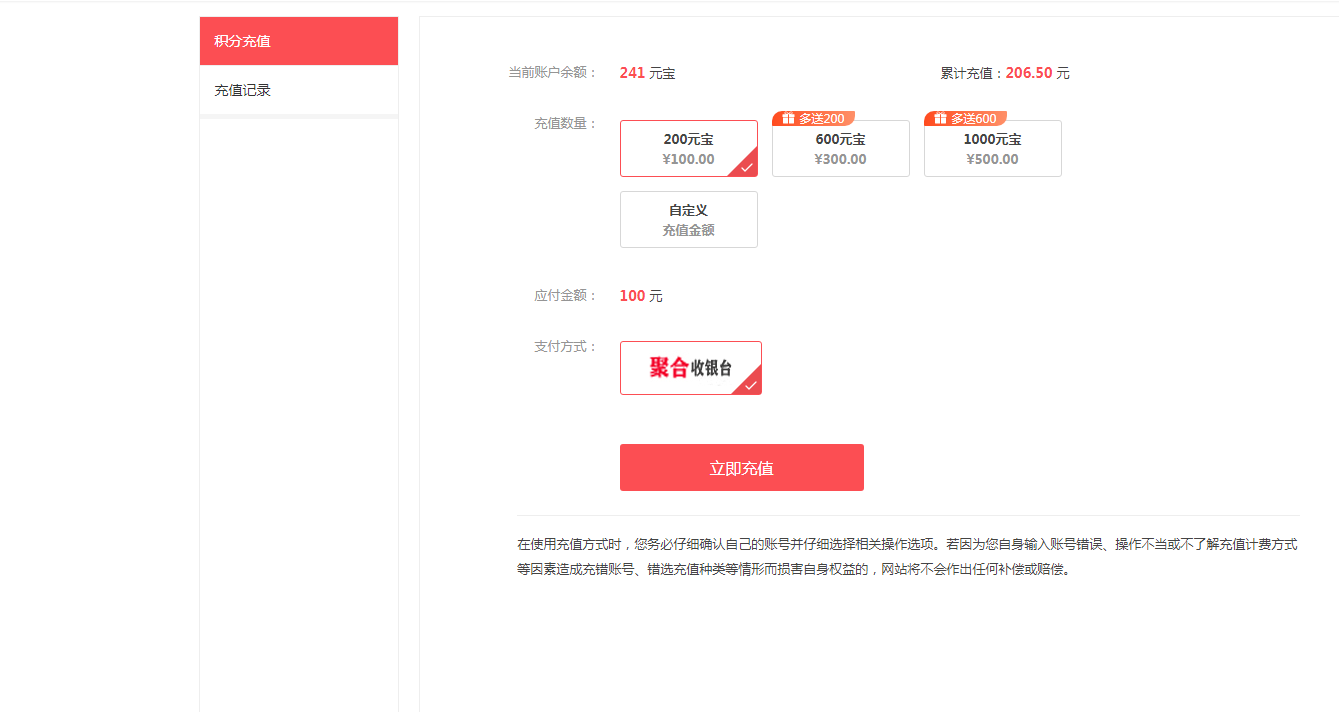Click the checkmark corner on the 聚合收银台 card
The image size is (1339, 712).
(x=751, y=385)
